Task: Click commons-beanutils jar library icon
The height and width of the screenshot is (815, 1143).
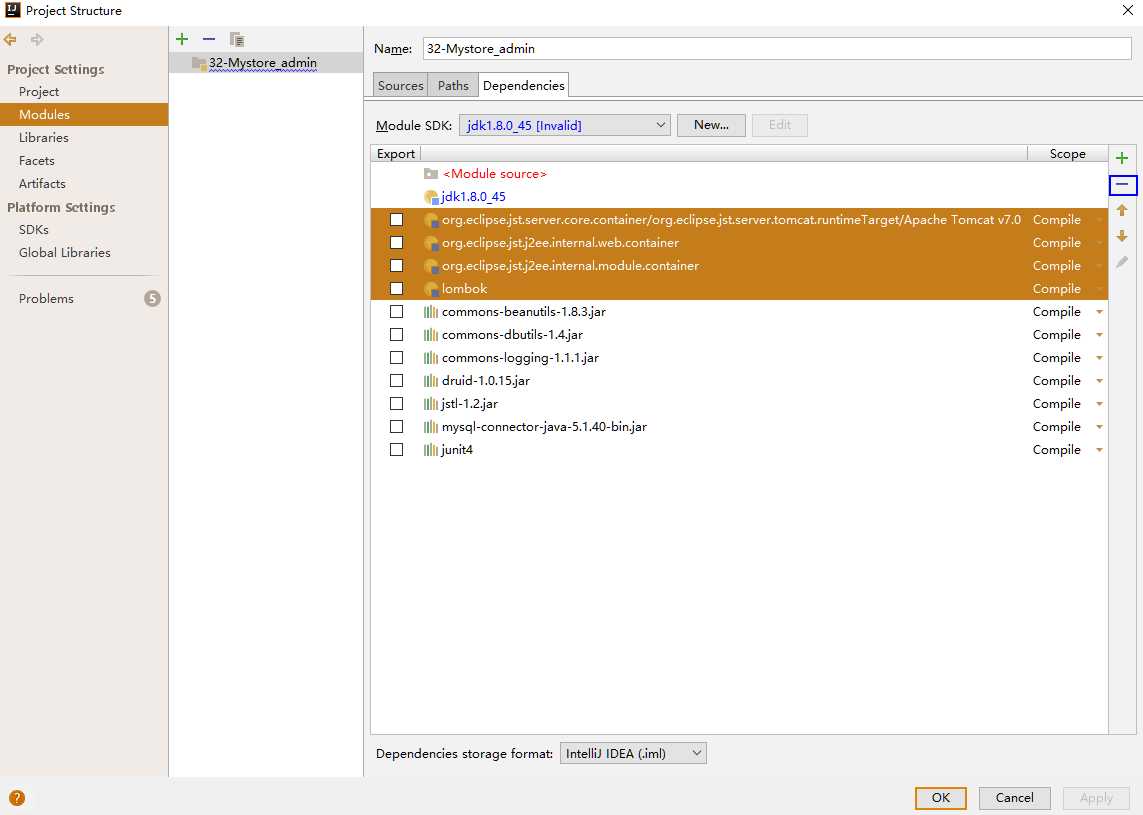Action: coord(431,312)
